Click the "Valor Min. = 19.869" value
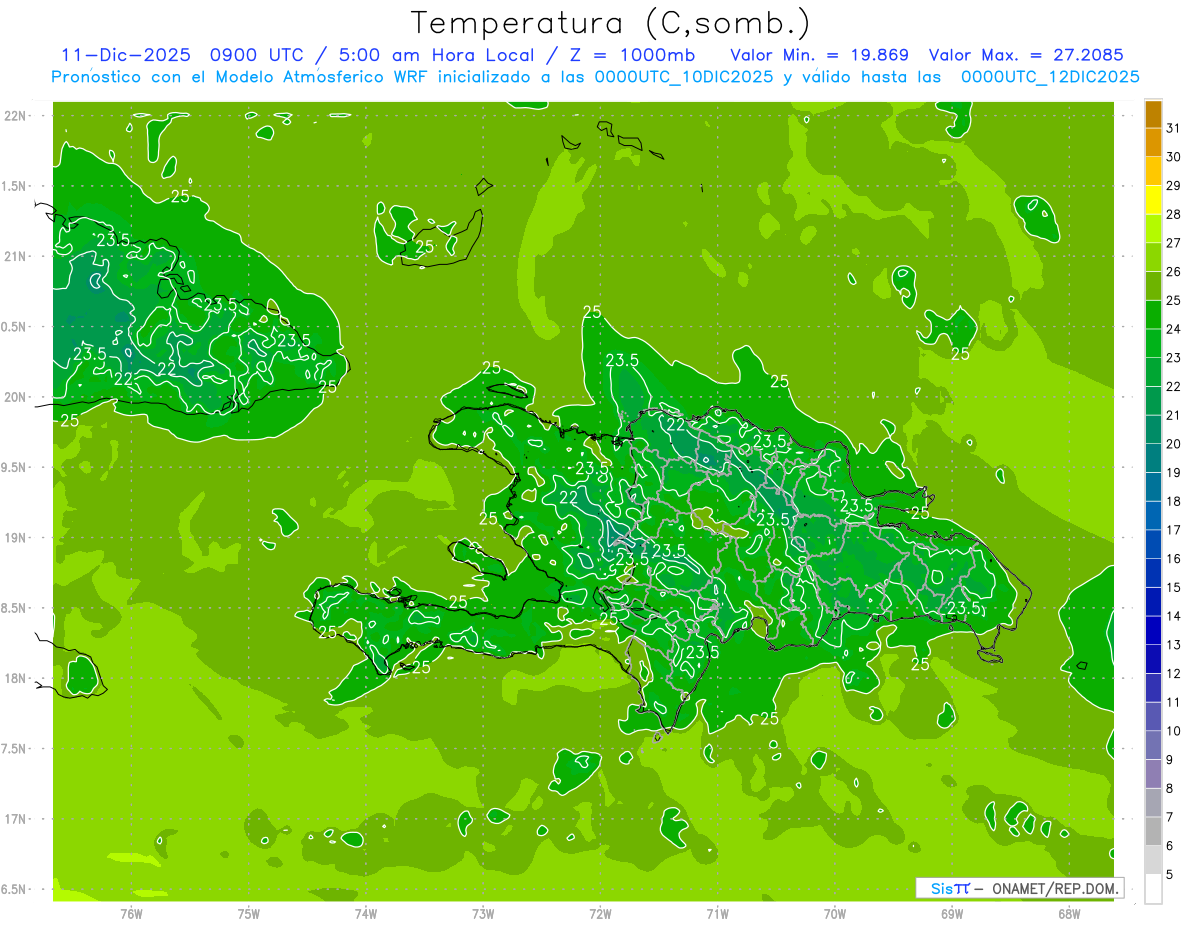 pos(821,55)
